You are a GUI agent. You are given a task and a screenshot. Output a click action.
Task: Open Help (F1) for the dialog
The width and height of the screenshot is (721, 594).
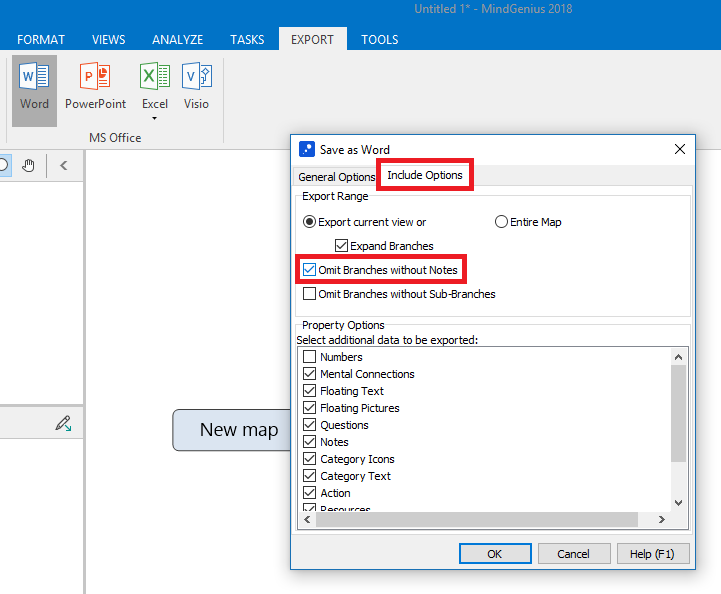tap(652, 554)
